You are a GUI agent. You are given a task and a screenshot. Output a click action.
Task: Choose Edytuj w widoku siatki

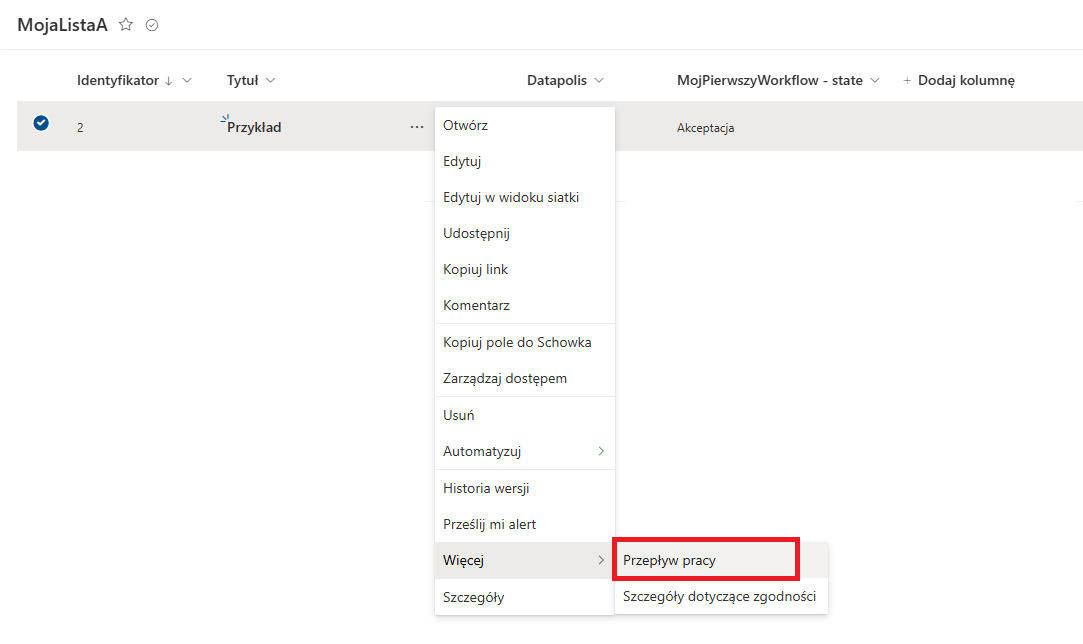click(x=510, y=197)
